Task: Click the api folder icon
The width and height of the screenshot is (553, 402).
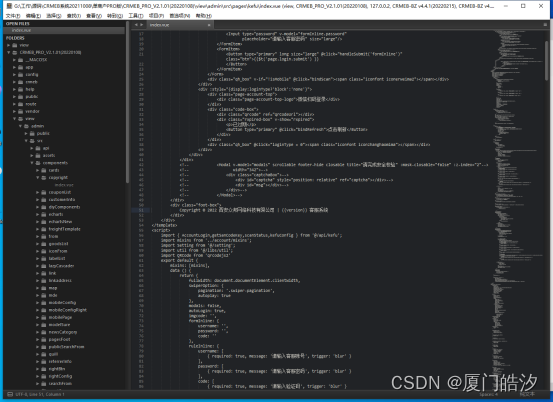Action: click(38, 148)
